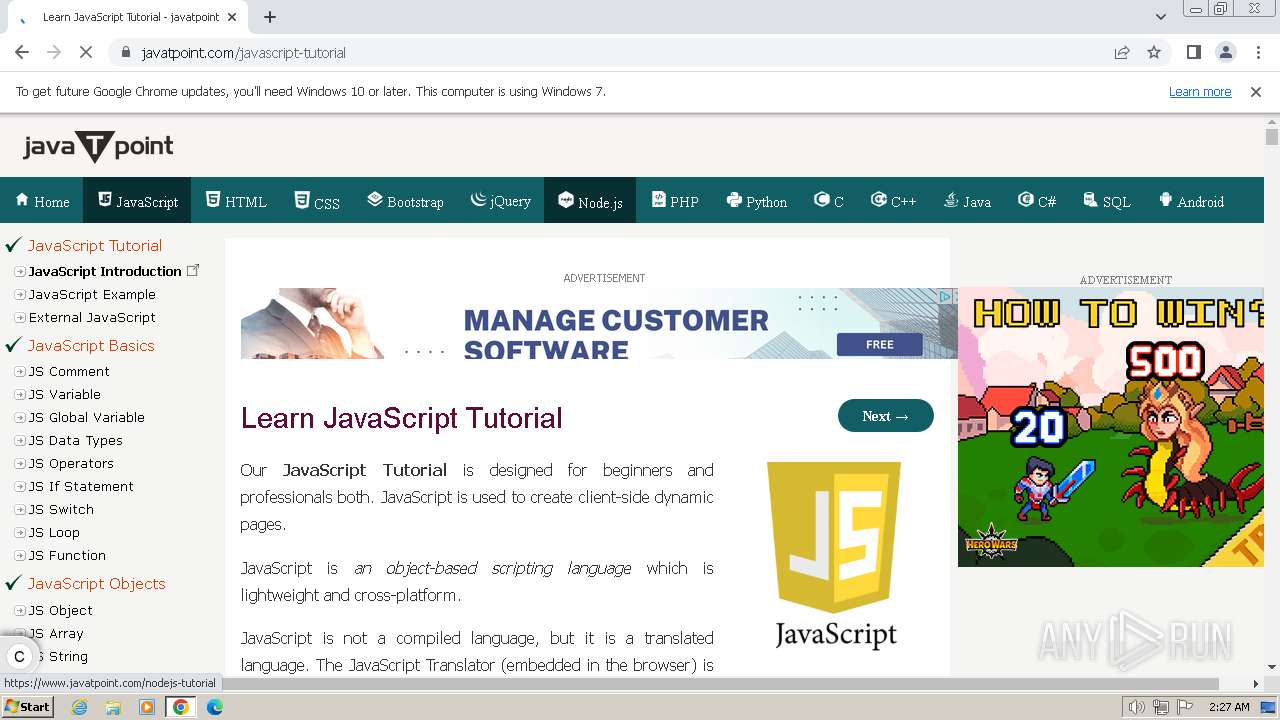The image size is (1280, 720).
Task: Open the SQL tutorial menu item
Action: coord(1107,201)
